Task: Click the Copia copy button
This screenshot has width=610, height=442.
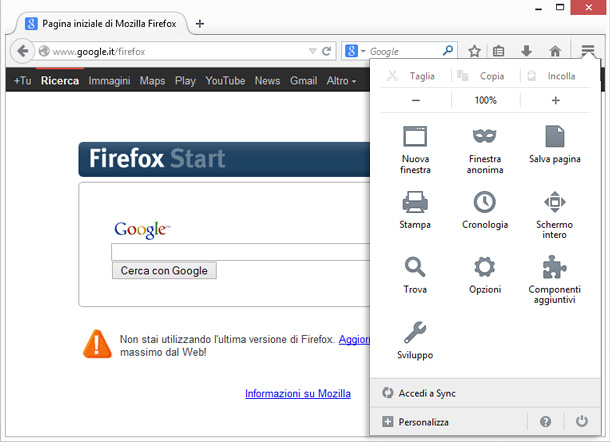Action: [480, 76]
